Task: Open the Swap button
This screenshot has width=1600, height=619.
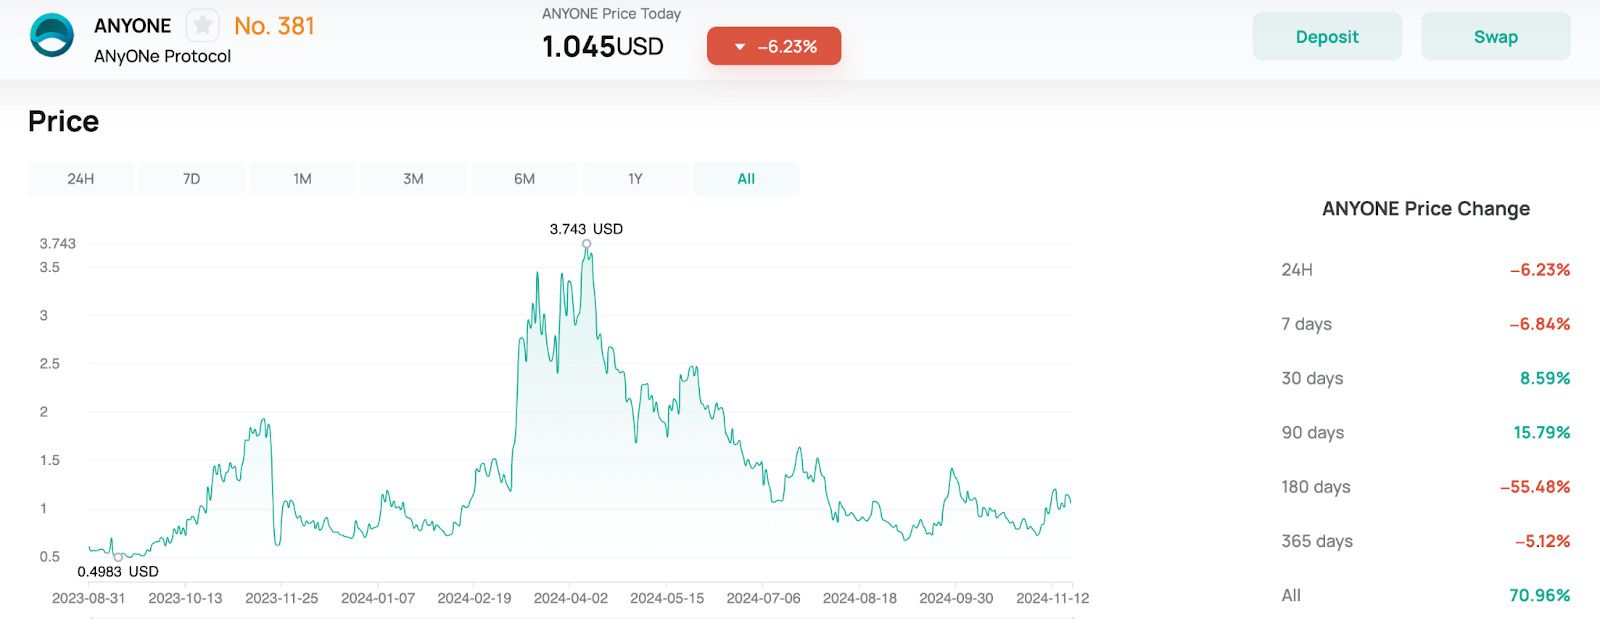Action: pos(1495,37)
